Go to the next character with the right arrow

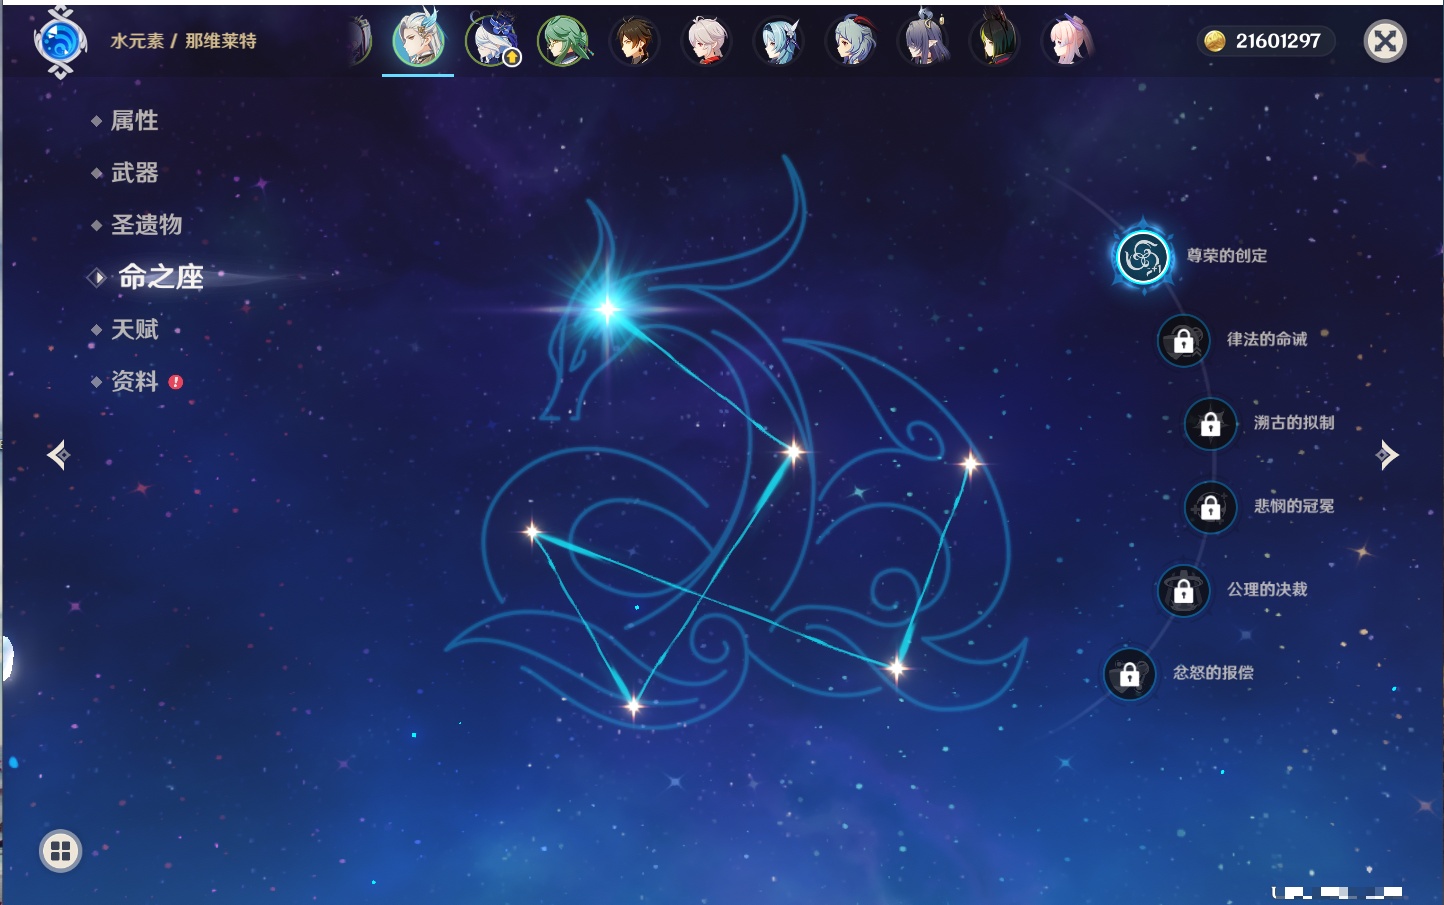[x=1387, y=455]
